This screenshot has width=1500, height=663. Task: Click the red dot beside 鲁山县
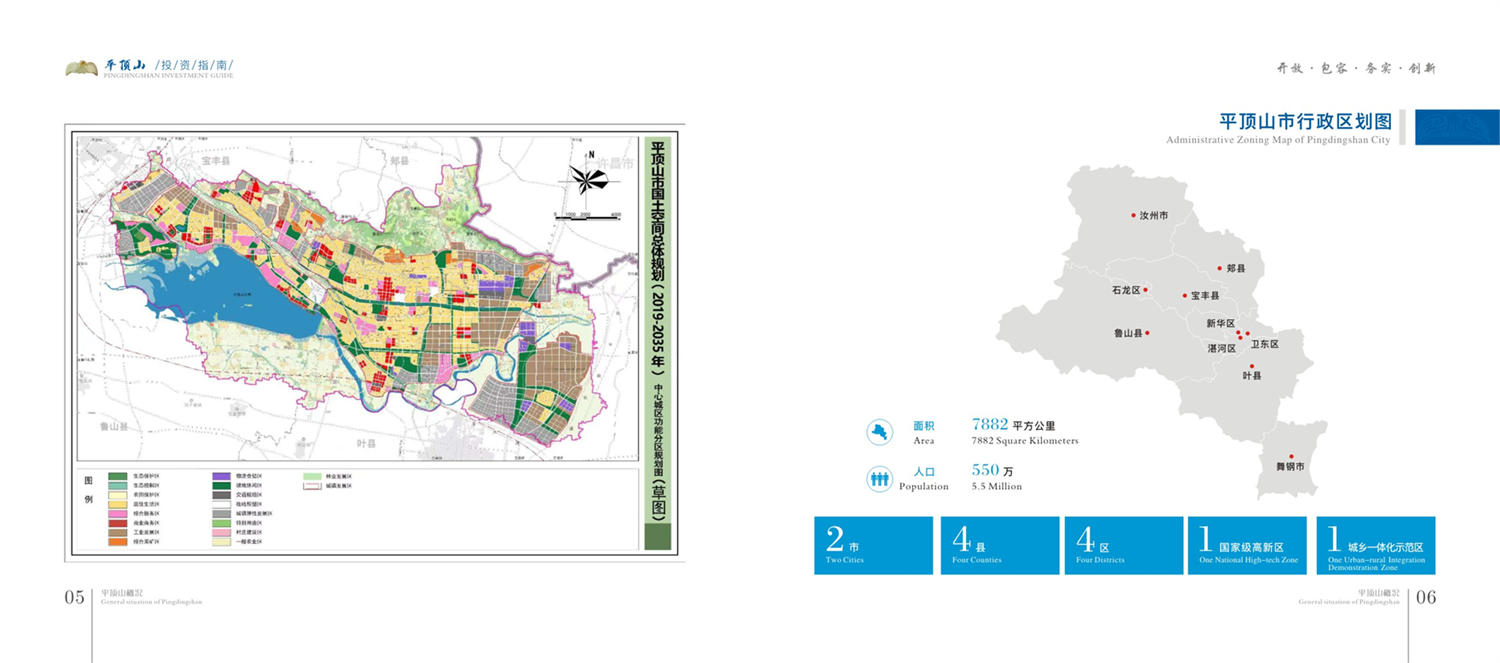(1148, 333)
